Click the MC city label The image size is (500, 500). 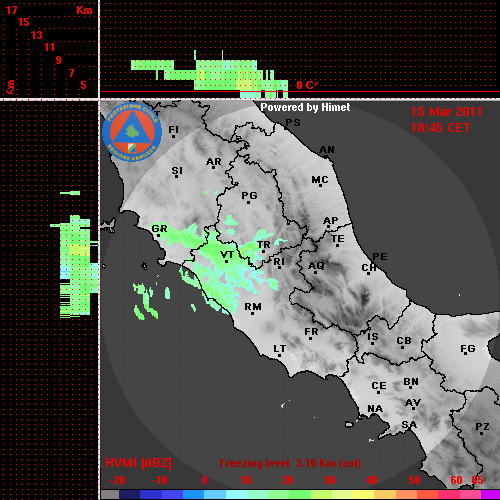click(x=320, y=180)
